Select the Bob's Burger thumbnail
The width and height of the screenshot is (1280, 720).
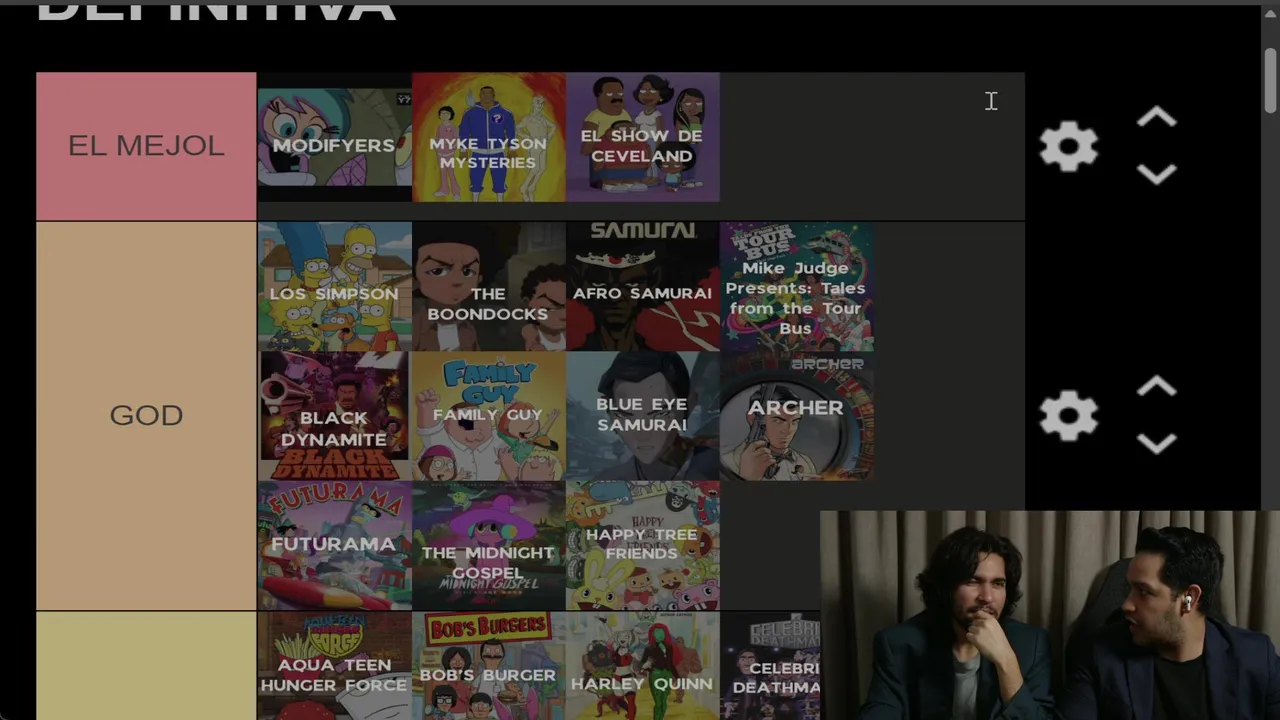point(488,666)
